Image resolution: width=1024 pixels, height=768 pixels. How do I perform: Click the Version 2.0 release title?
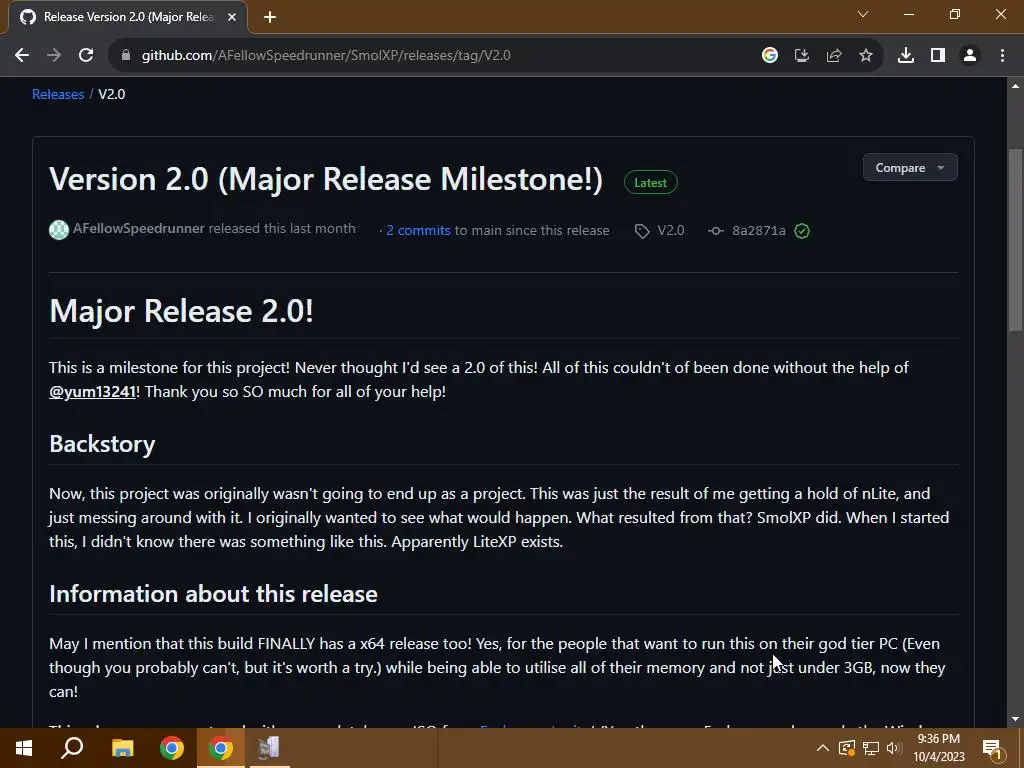click(x=326, y=180)
